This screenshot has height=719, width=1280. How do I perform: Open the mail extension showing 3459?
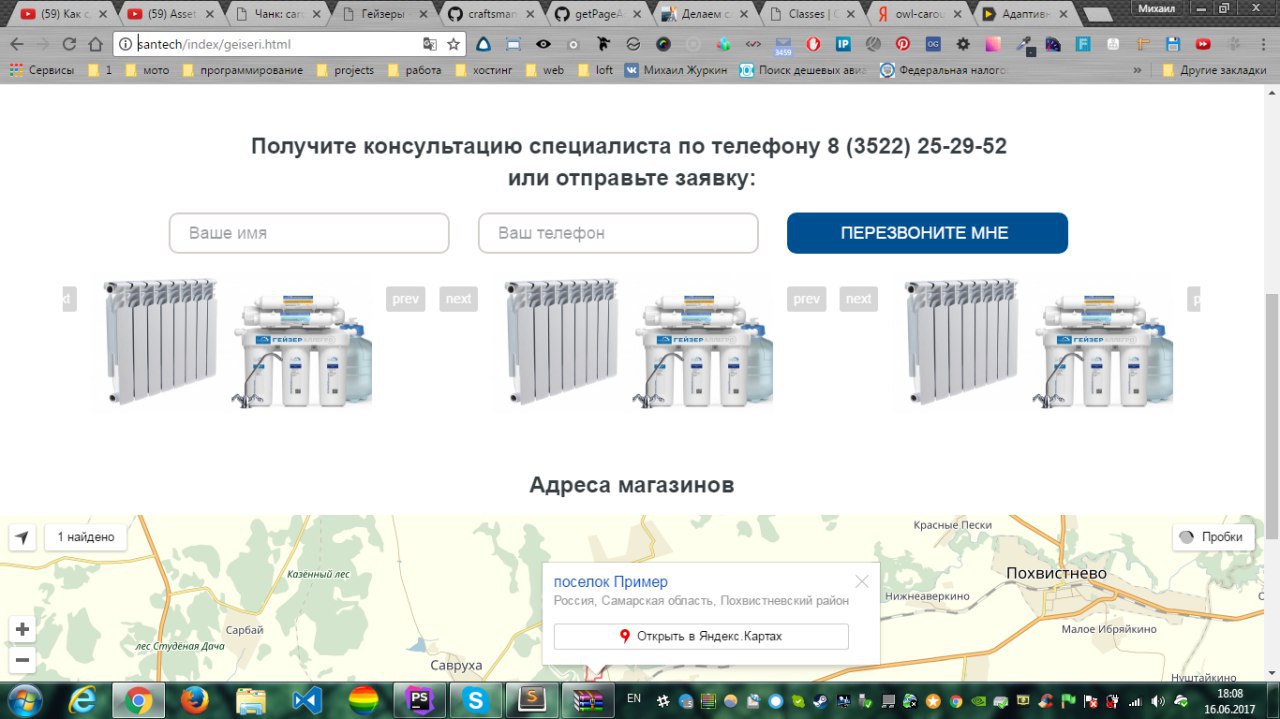click(x=783, y=45)
